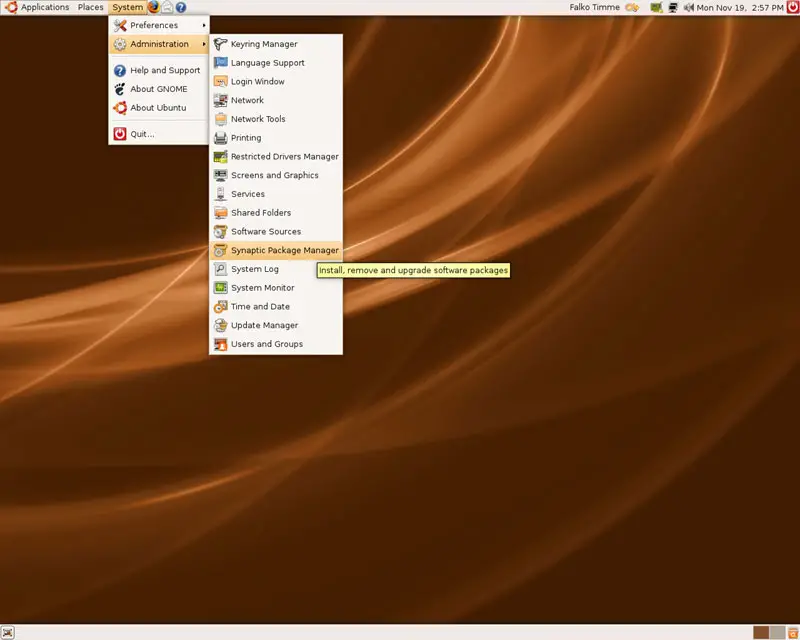Click the fast user switch icon
Screen dimensions: 800x640
pyautogui.click(x=632, y=7)
